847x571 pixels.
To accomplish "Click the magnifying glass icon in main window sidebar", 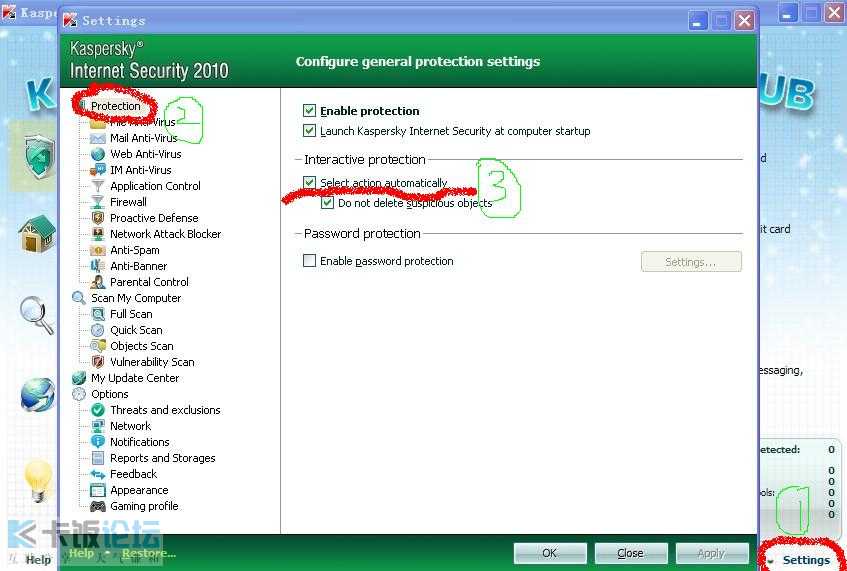I will (37, 315).
